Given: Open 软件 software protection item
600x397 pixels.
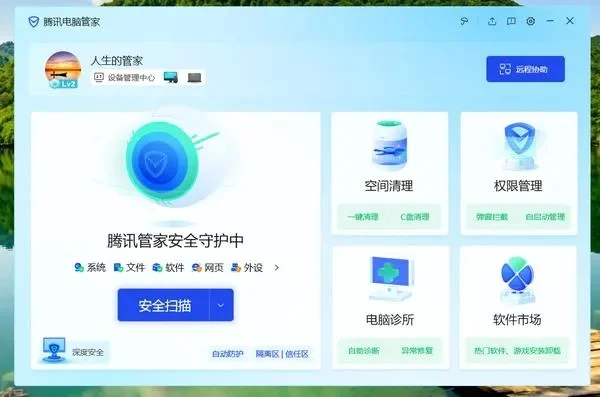Looking at the screenshot, I should coord(168,267).
